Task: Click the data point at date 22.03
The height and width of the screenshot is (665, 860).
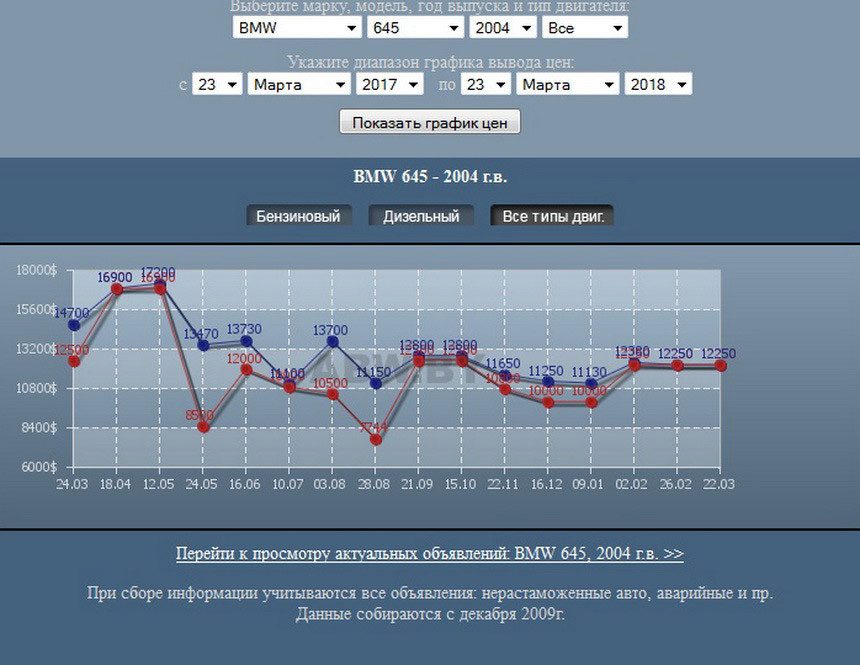Action: (721, 365)
